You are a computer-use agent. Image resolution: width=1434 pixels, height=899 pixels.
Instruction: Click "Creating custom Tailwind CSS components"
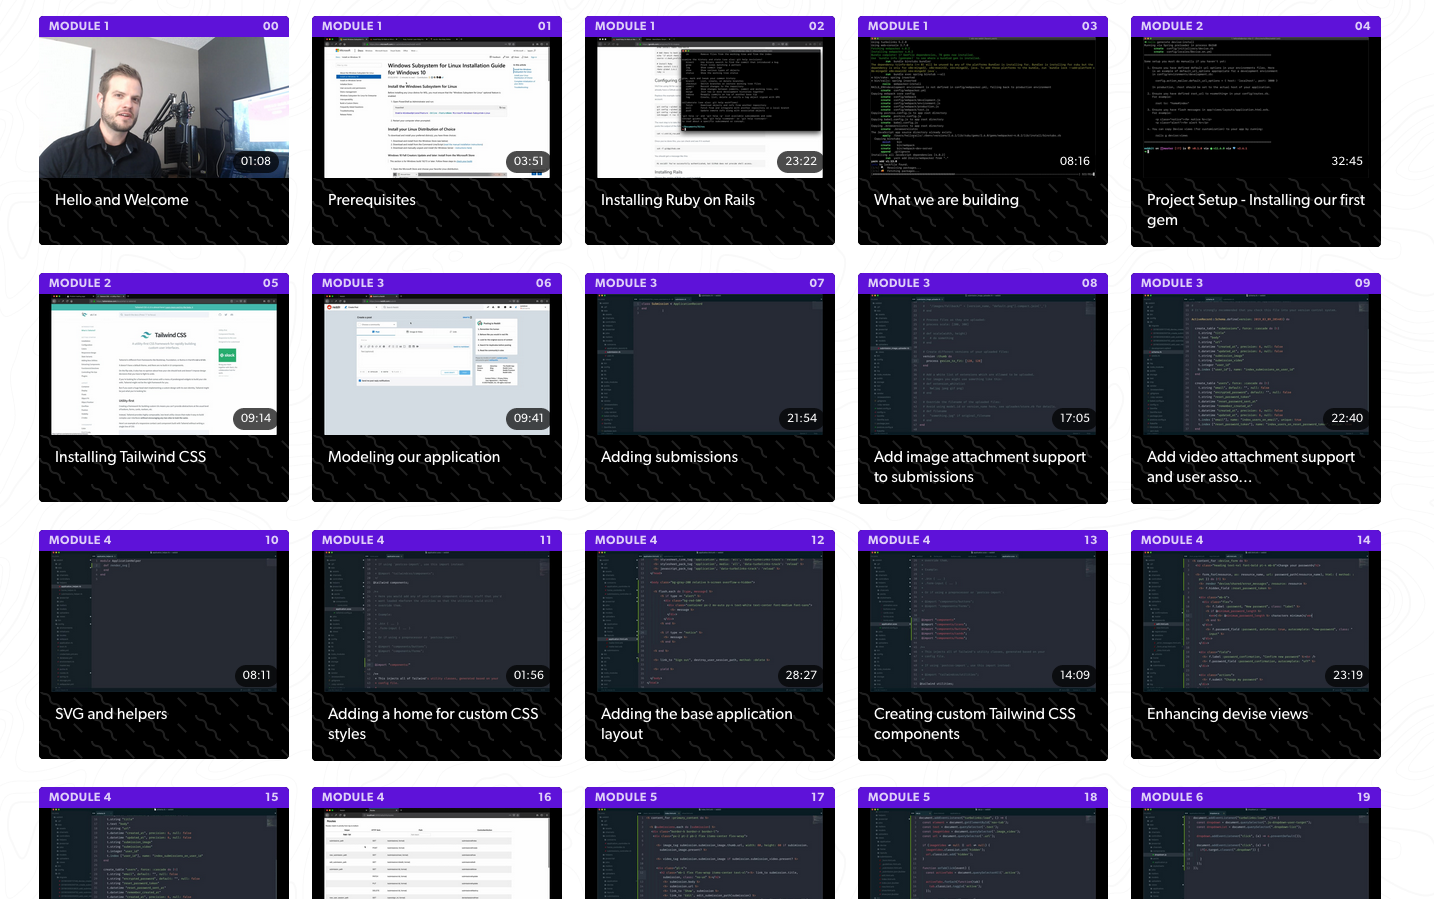(x=975, y=723)
